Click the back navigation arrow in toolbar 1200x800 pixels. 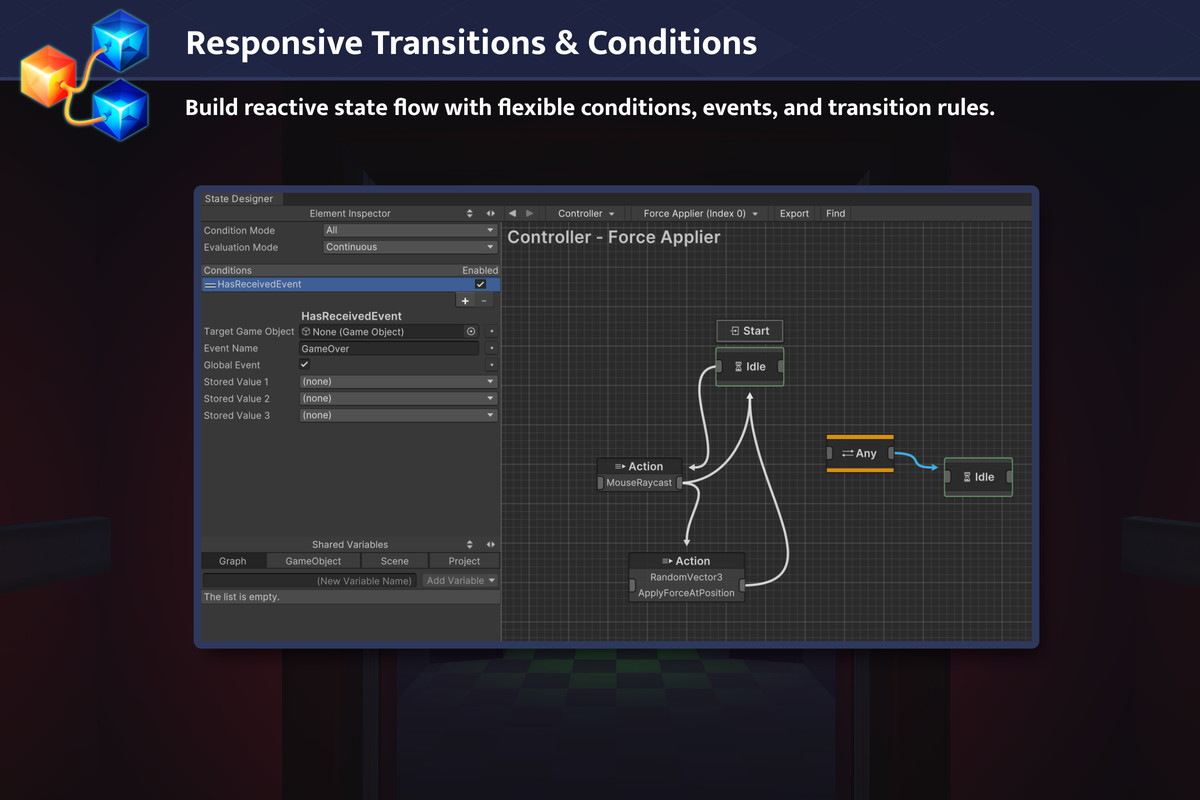click(x=513, y=213)
